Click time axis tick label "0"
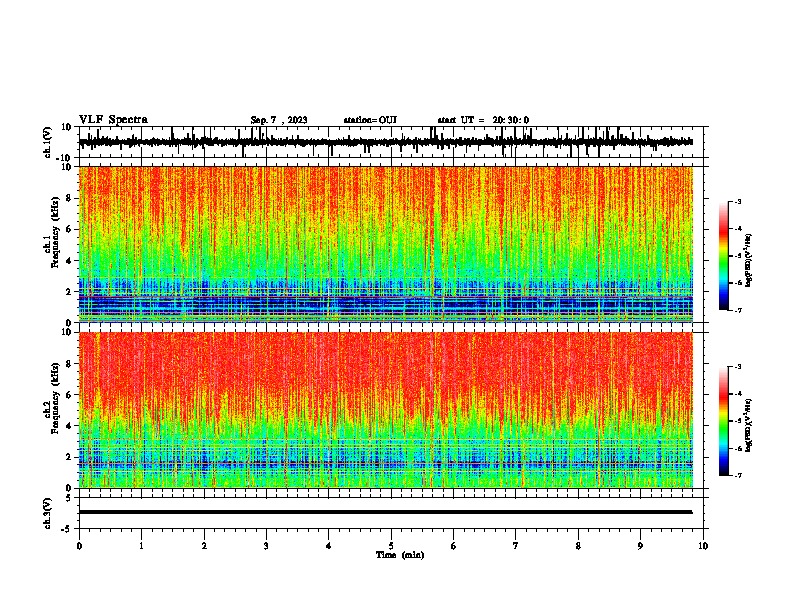Screen dimensions: 792x612 point(79,546)
